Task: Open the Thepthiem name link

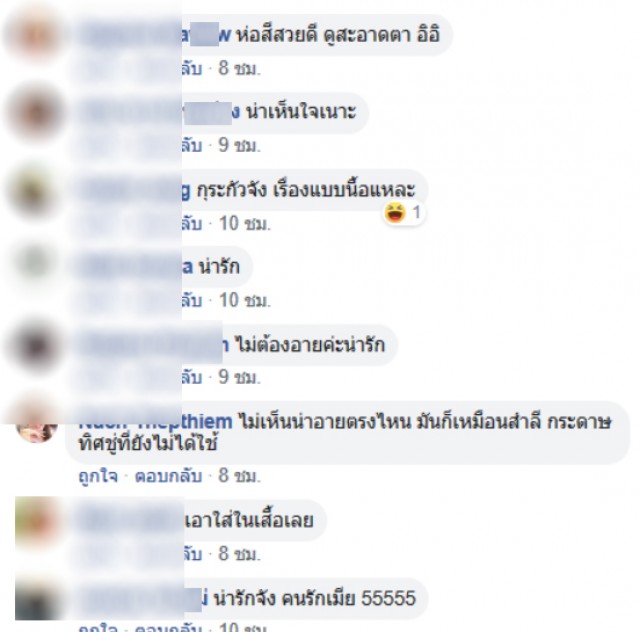Action: tap(156, 422)
